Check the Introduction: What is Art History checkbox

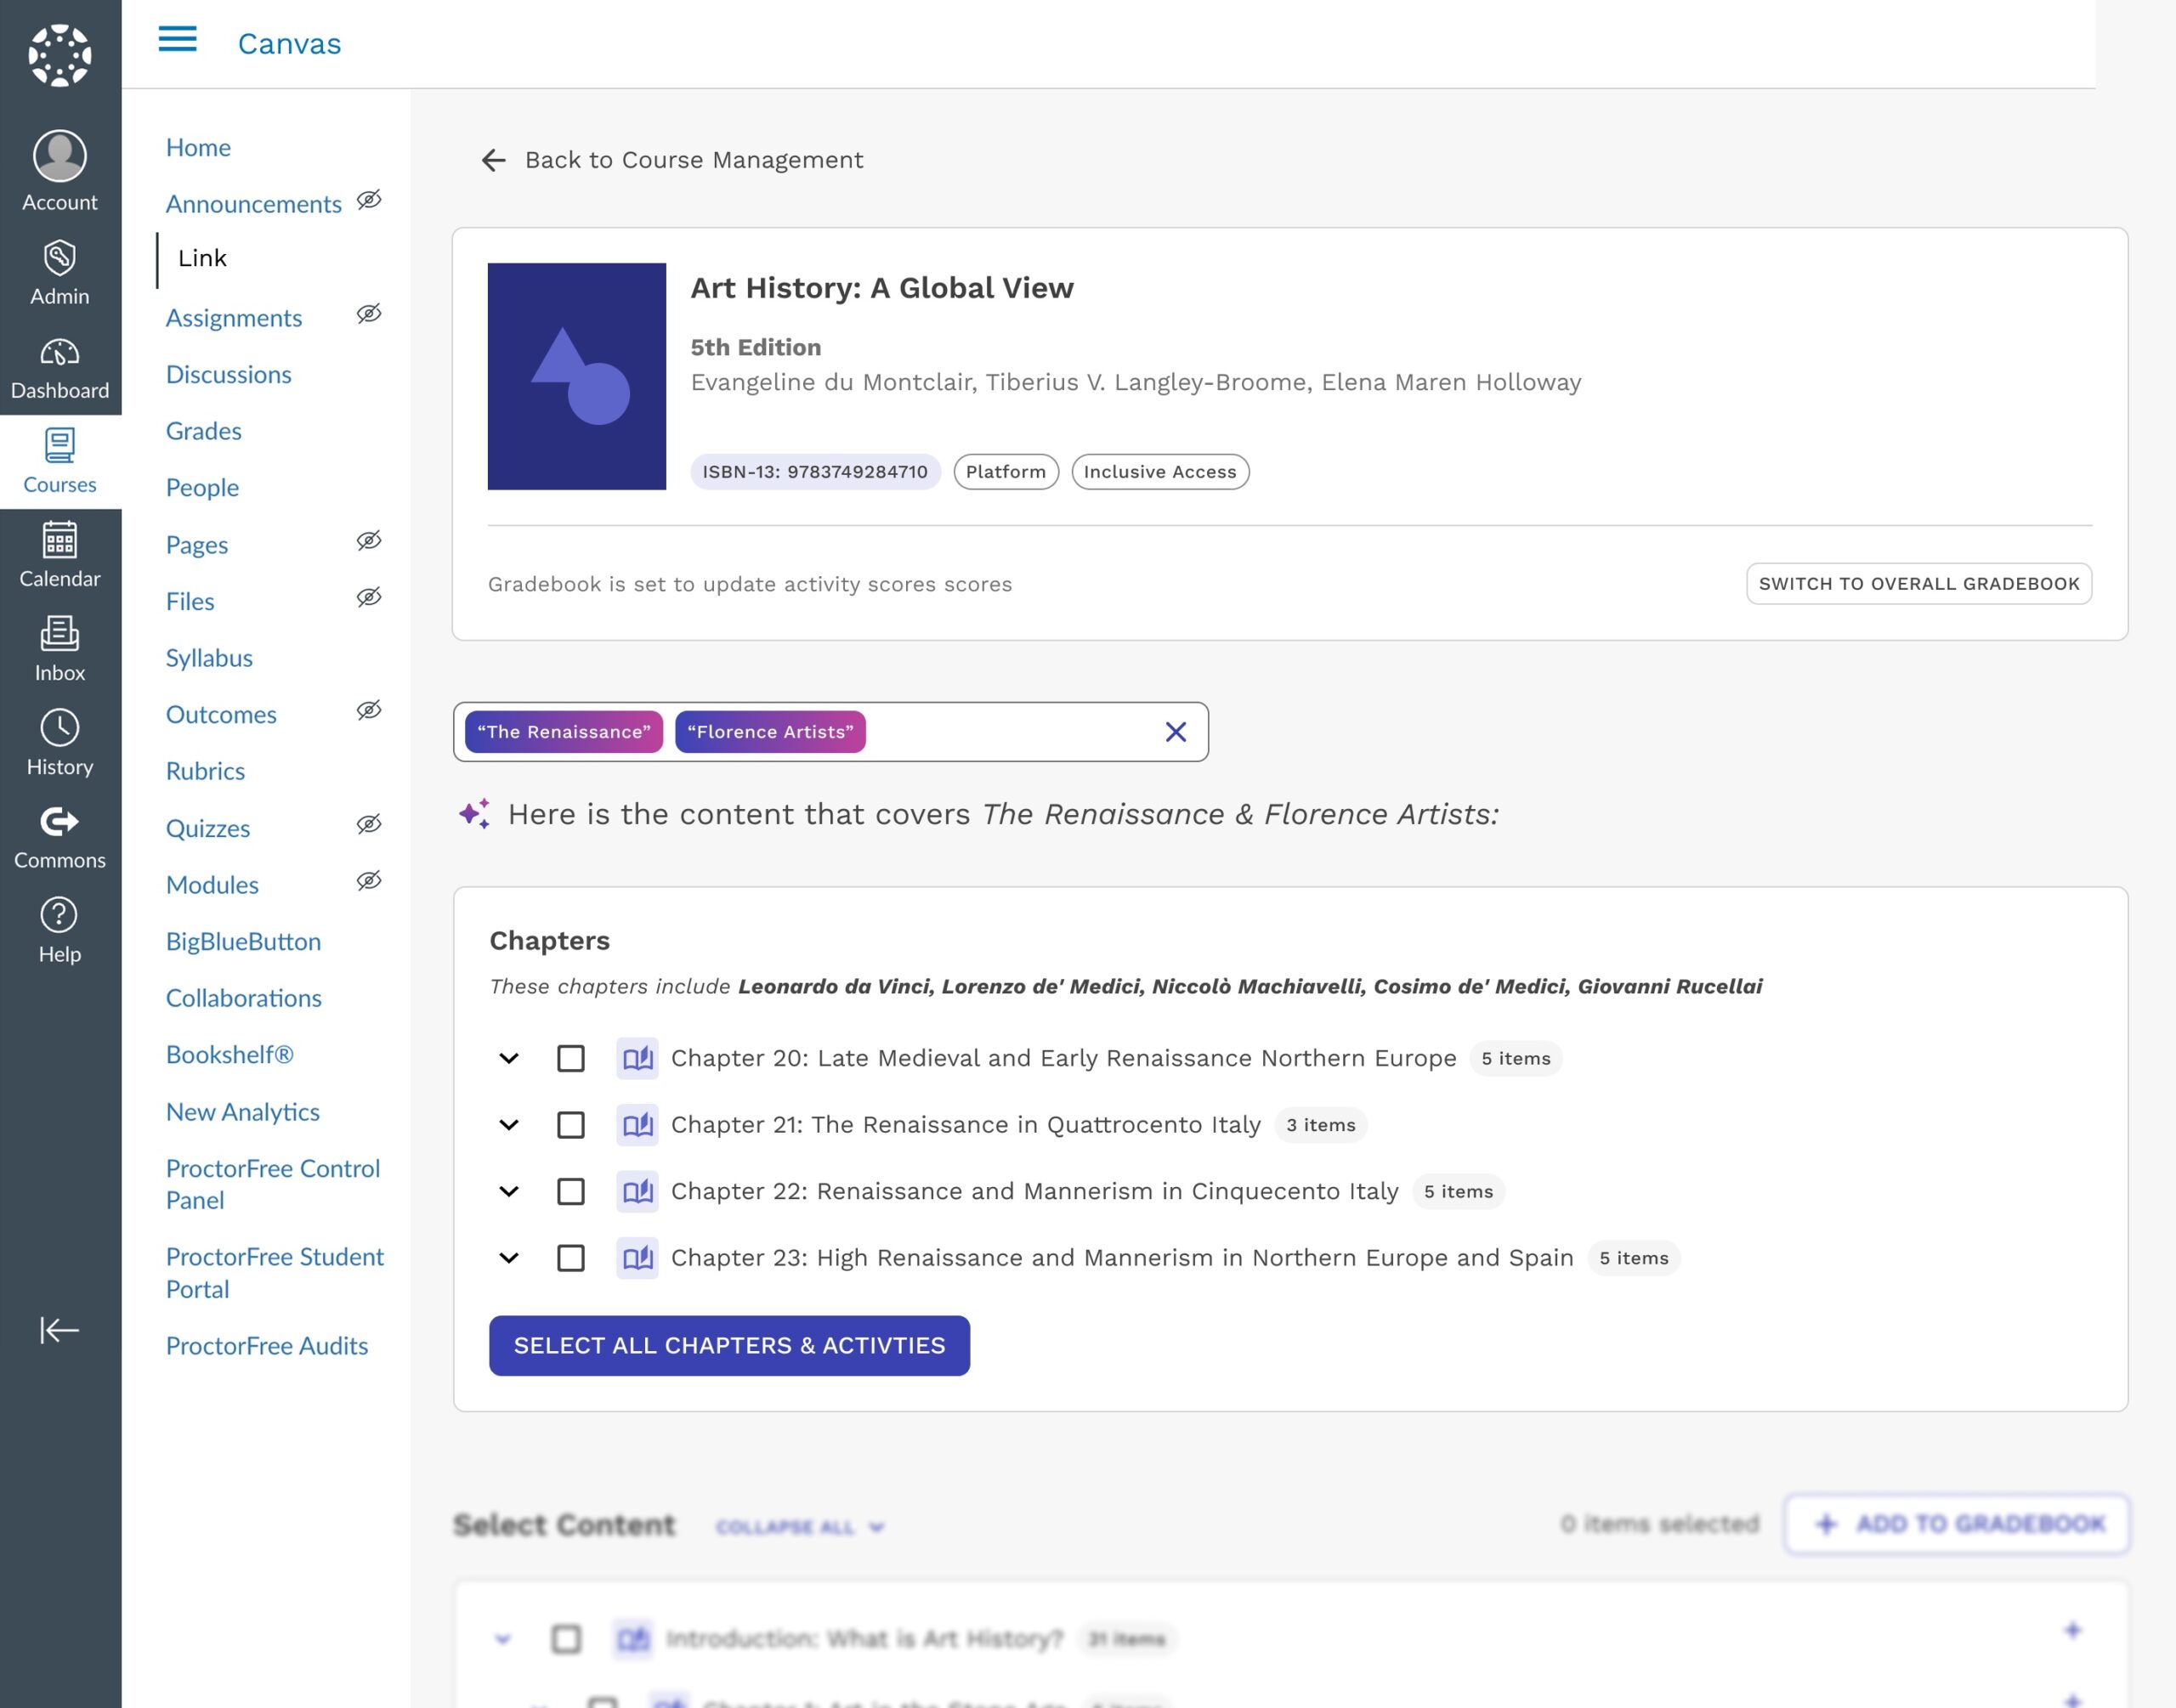(566, 1639)
